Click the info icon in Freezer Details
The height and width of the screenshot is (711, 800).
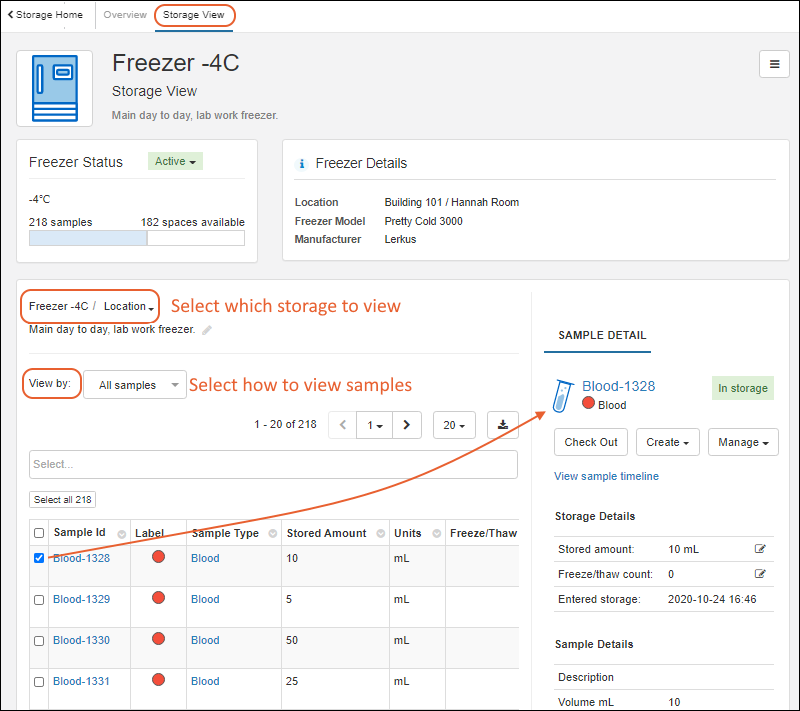click(x=302, y=164)
